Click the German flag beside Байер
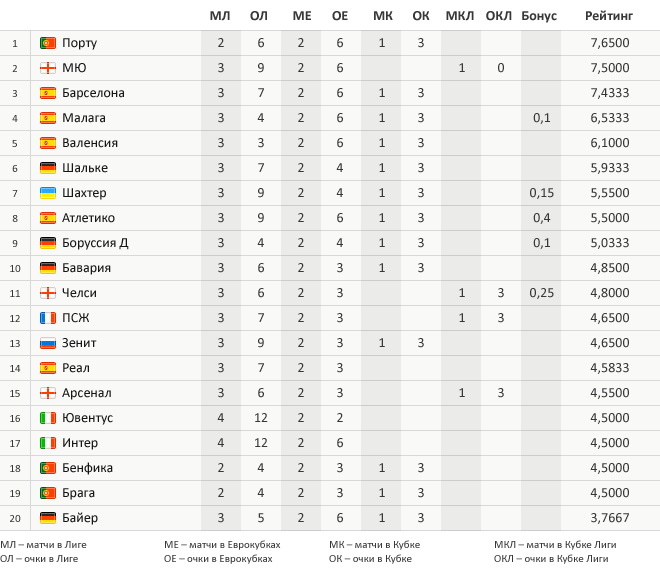Screen dimensions: 660x571 click(x=47, y=518)
